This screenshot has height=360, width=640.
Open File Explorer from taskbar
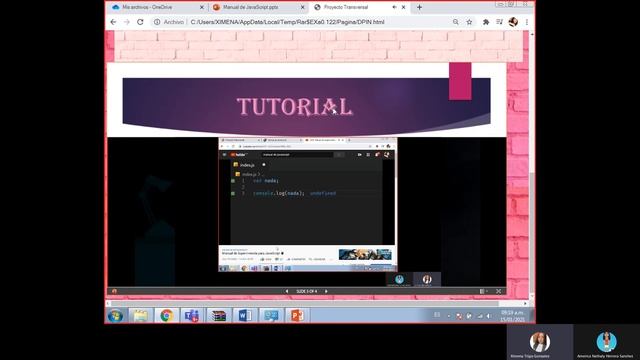(141, 316)
